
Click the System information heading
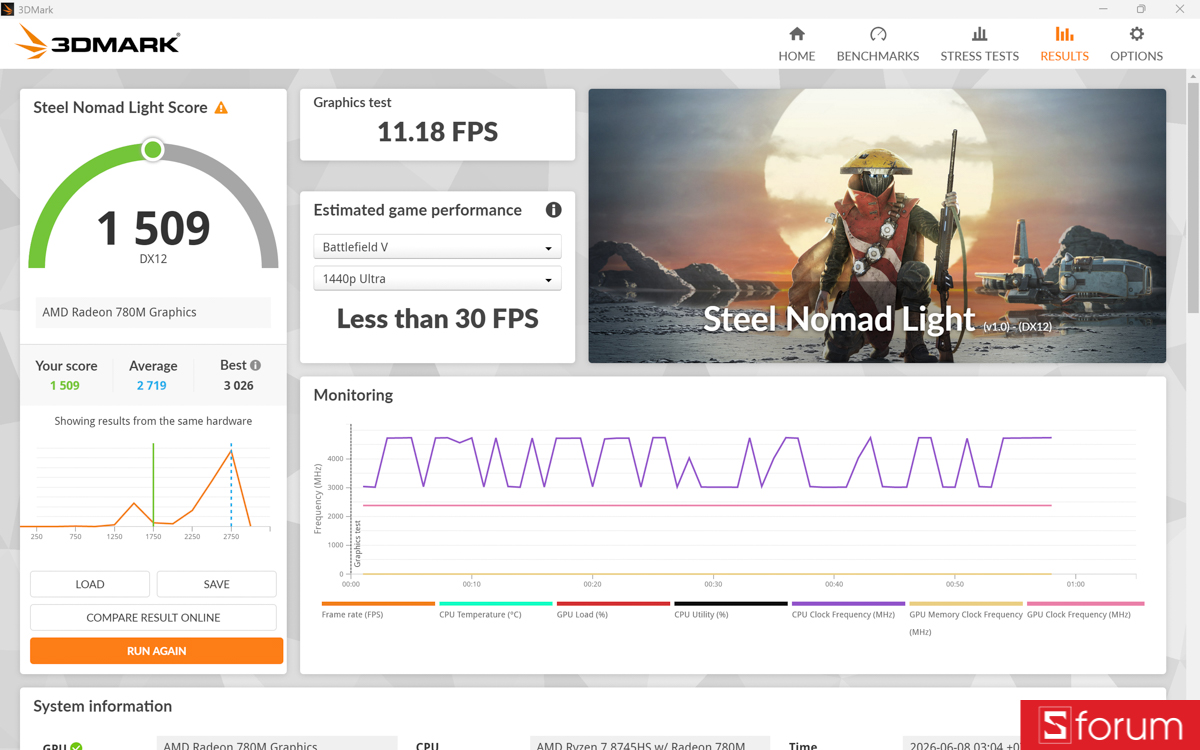point(102,706)
